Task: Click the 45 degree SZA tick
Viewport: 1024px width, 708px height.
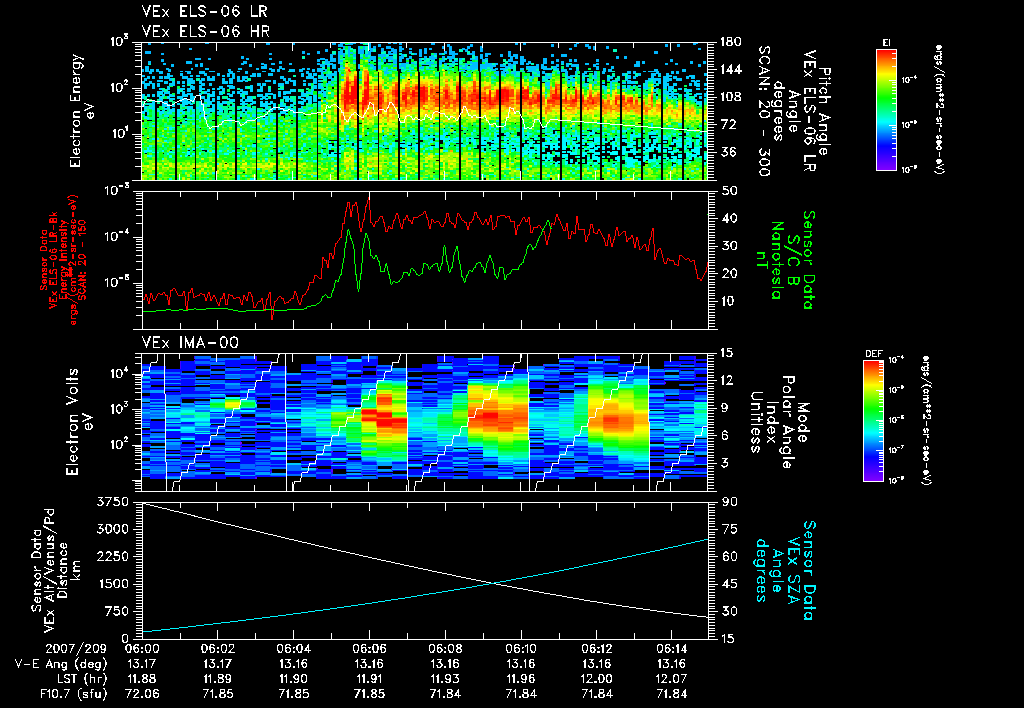Action: pos(729,584)
